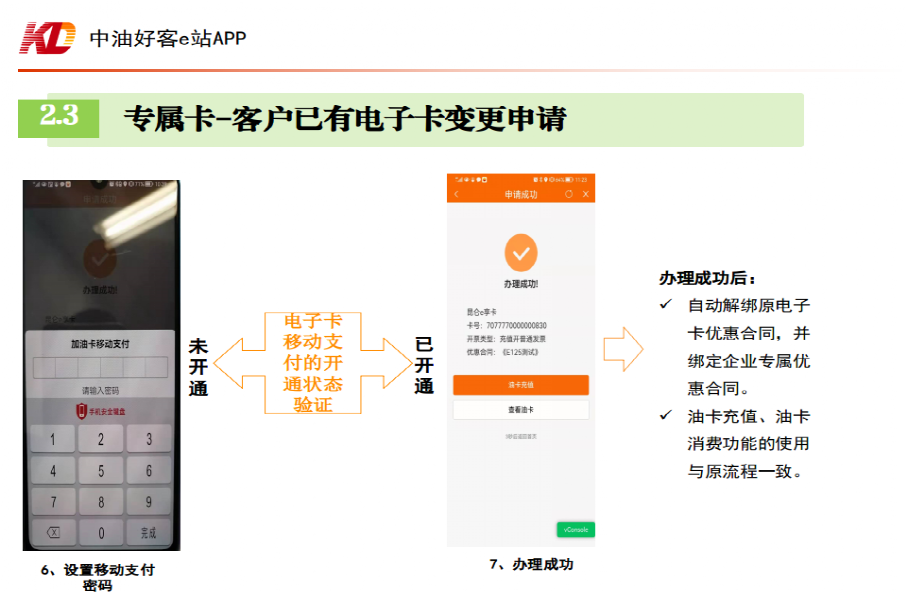The width and height of the screenshot is (907, 592).
Task: Click the KD logo in the header
Action: [x=48, y=38]
